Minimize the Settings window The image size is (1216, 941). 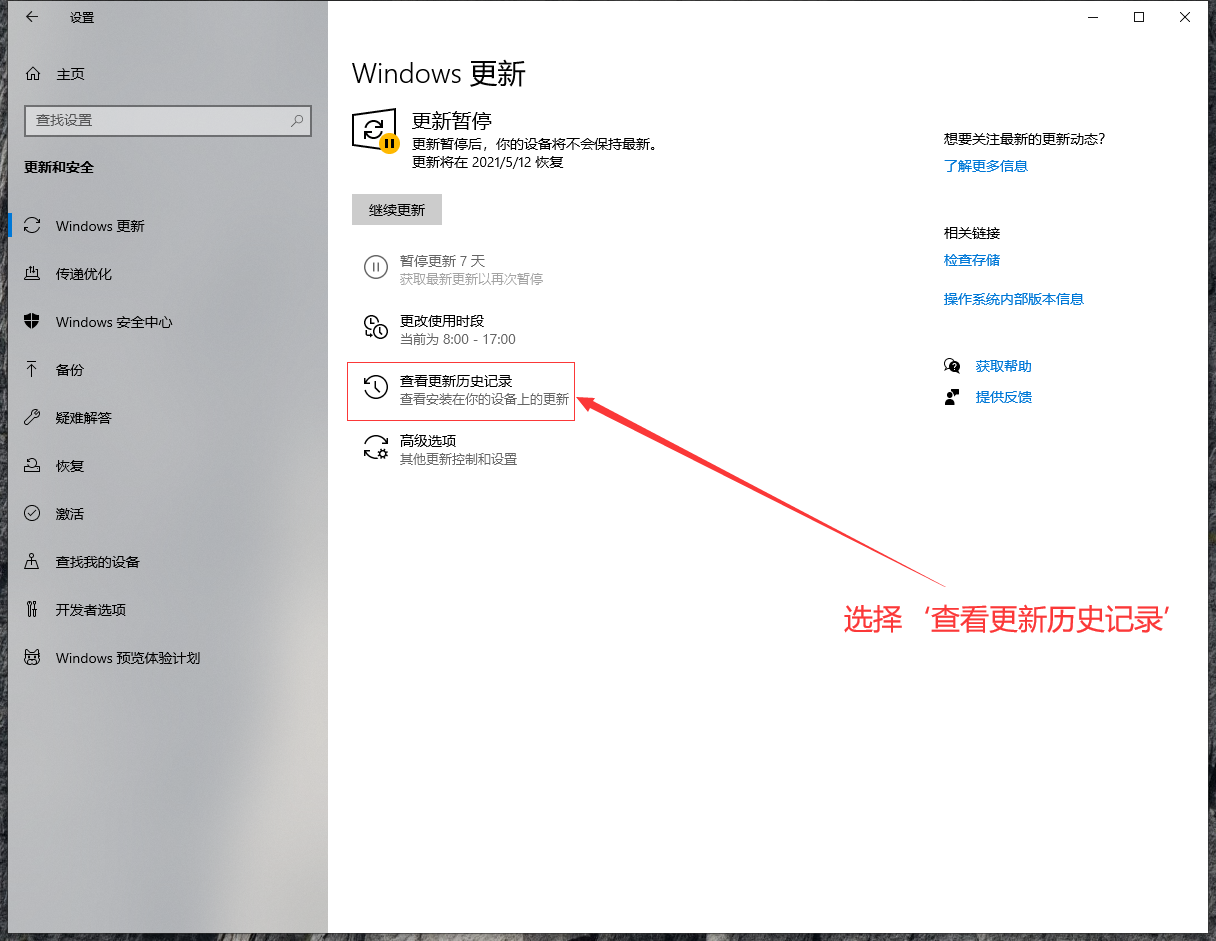coord(1093,17)
